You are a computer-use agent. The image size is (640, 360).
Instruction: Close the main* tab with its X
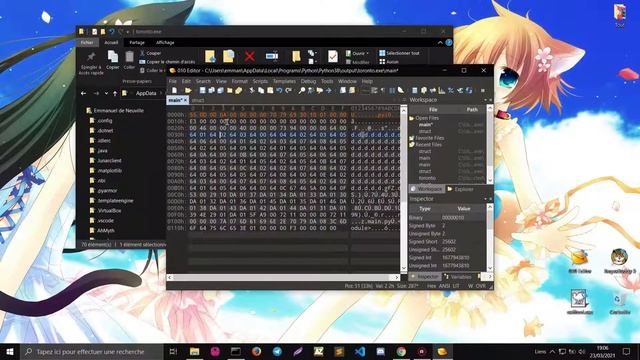pos(185,100)
